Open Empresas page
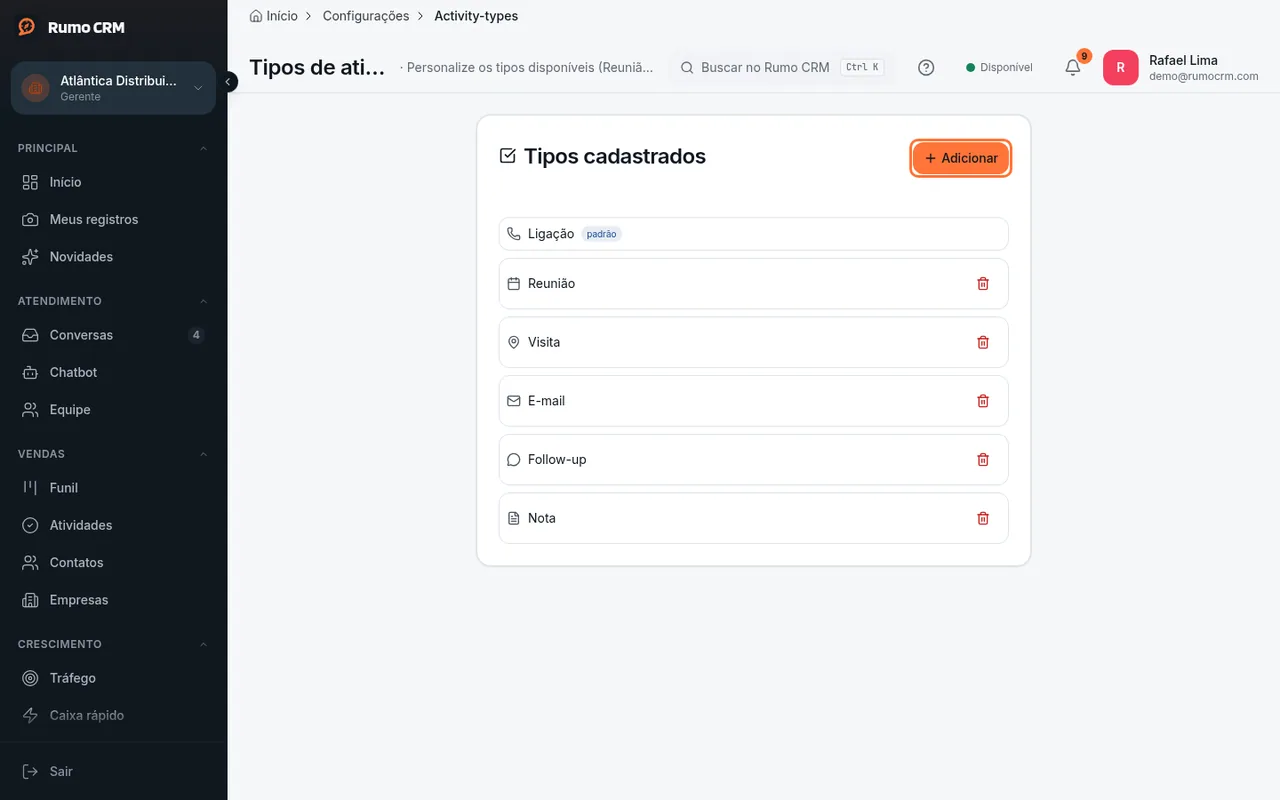1280x800 pixels. coord(113,600)
